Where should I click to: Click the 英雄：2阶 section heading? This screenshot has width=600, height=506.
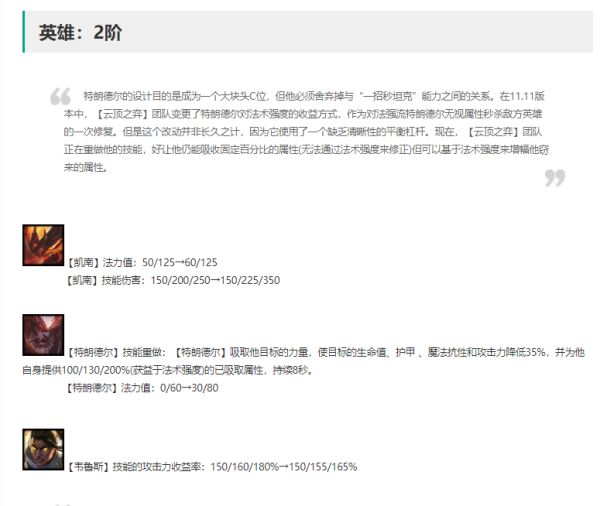pos(80,33)
